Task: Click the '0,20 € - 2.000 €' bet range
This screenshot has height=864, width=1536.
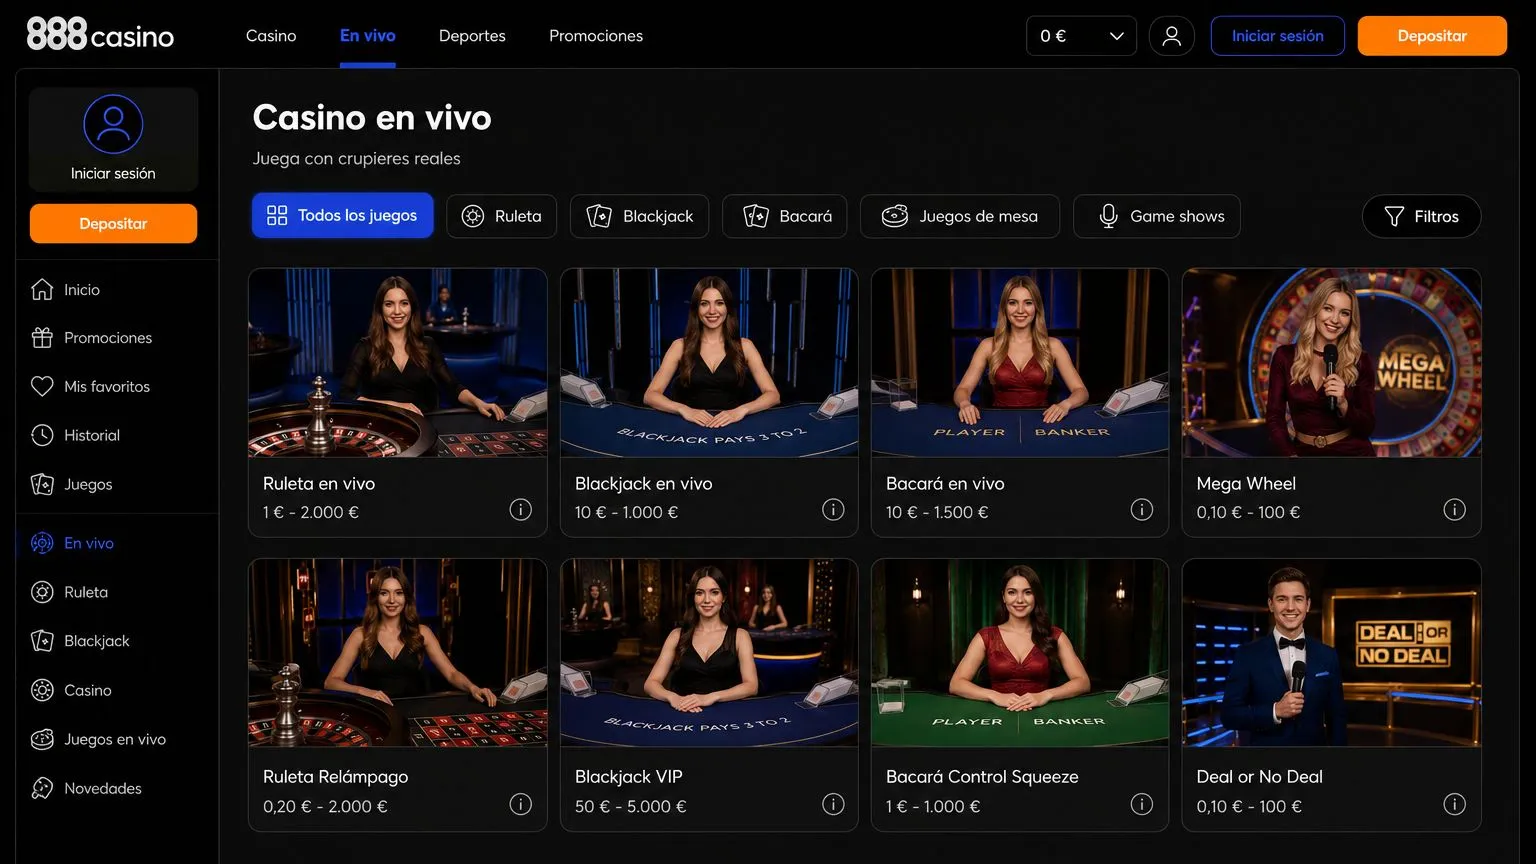Action: (325, 806)
